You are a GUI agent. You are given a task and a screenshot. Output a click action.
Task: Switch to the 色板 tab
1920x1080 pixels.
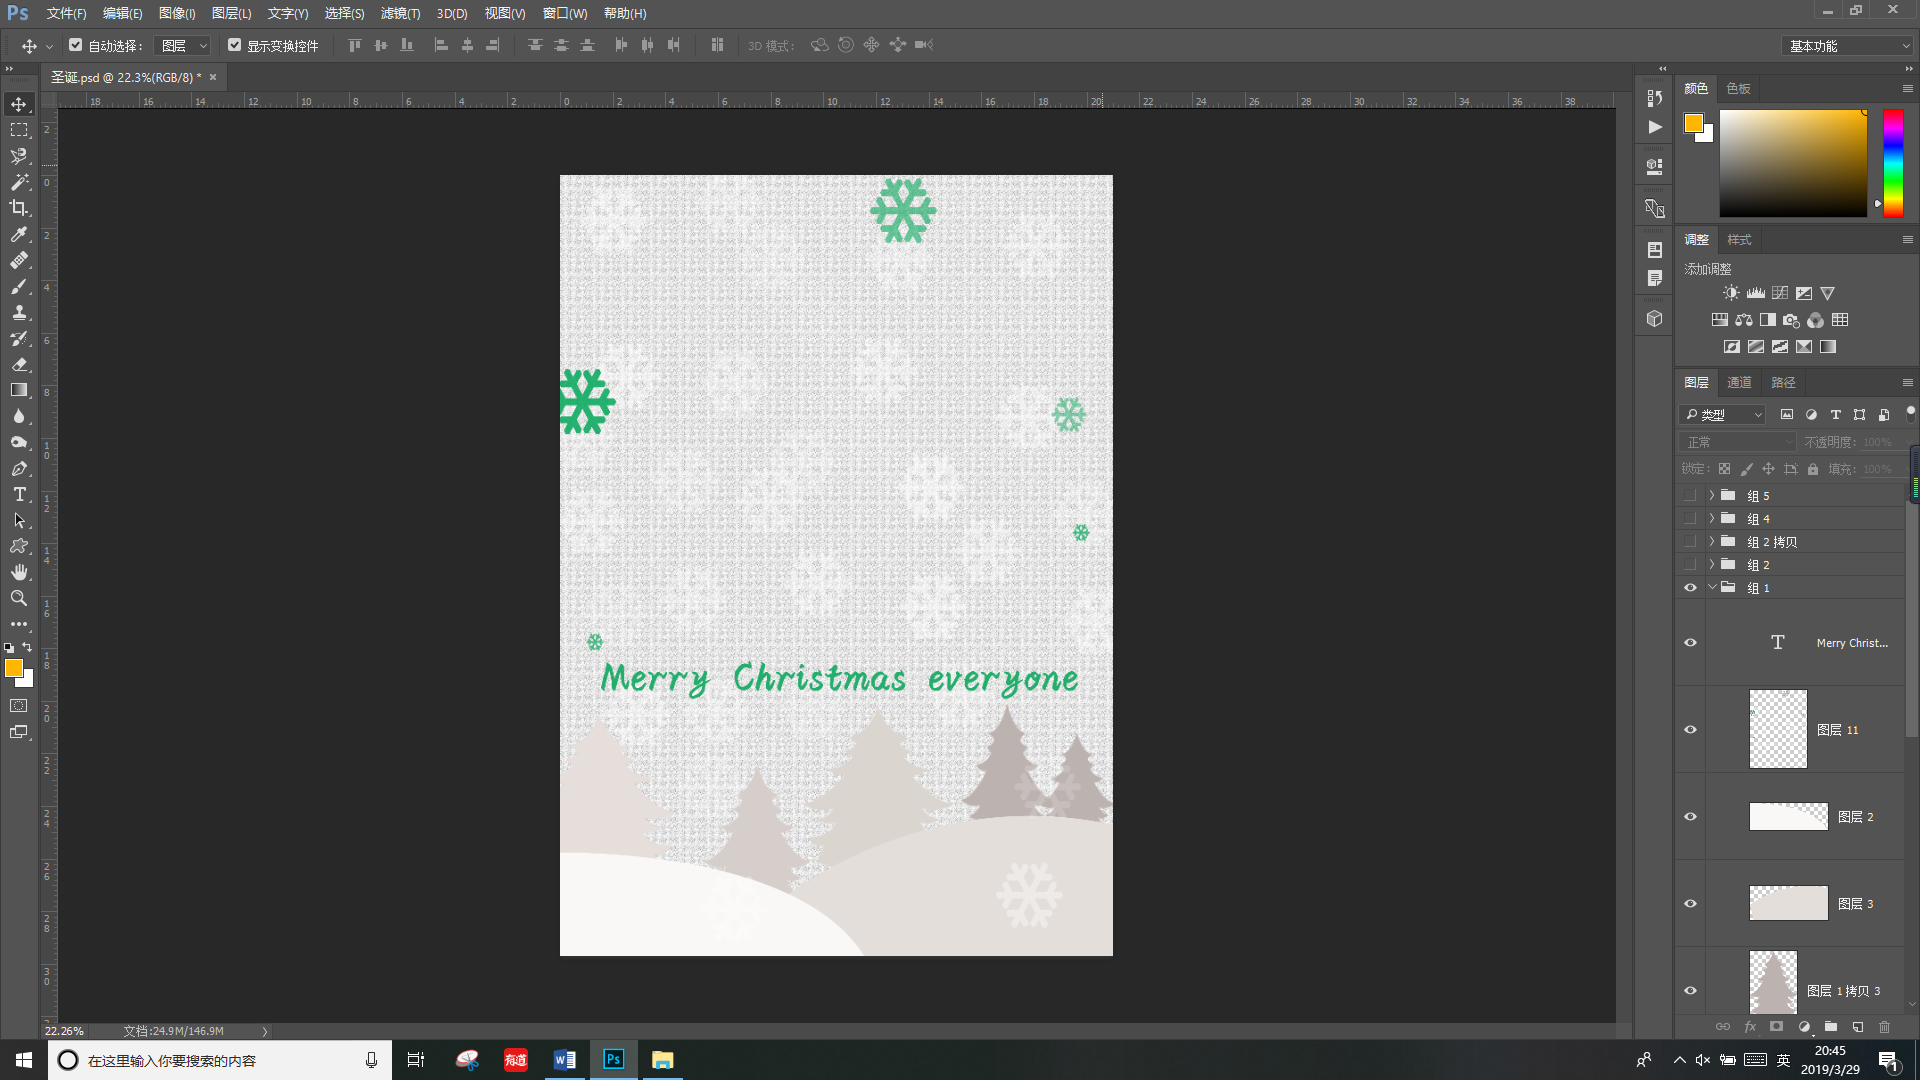pyautogui.click(x=1738, y=89)
